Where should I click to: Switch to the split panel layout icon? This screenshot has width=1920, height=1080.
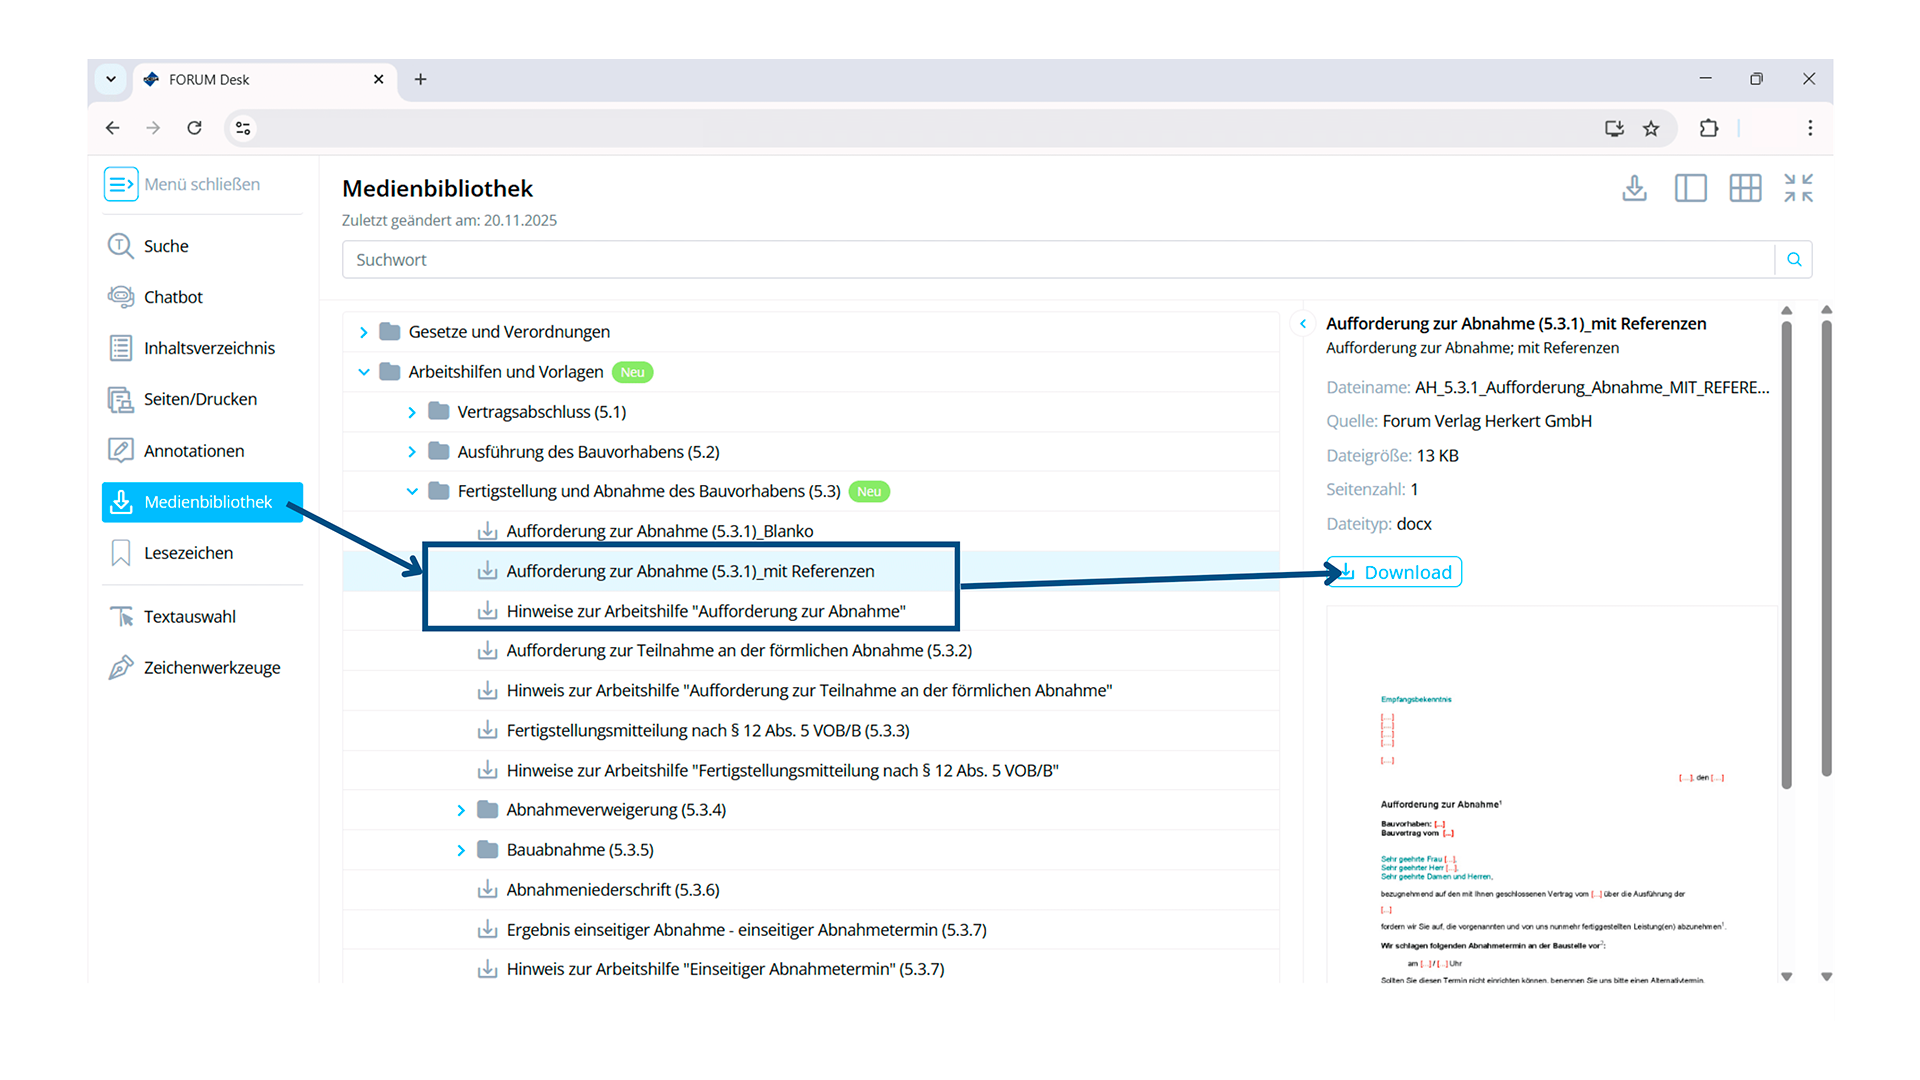(1690, 188)
